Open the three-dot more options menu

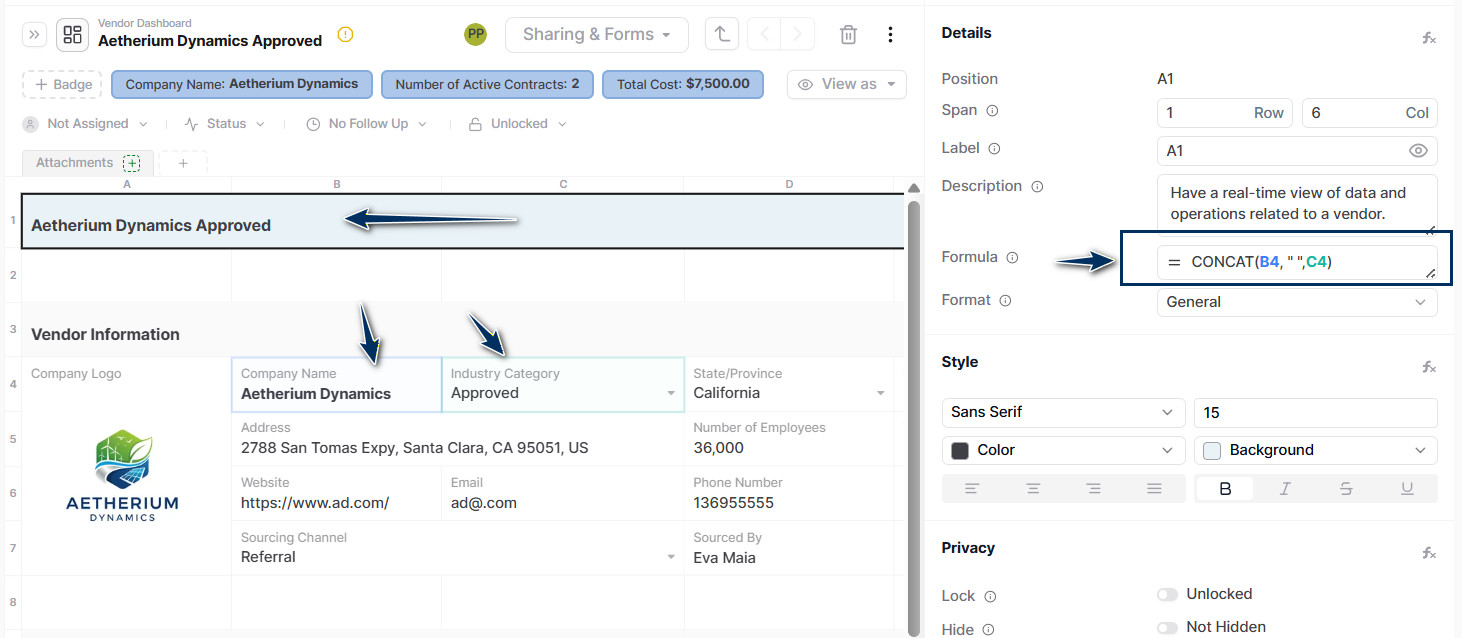click(890, 35)
